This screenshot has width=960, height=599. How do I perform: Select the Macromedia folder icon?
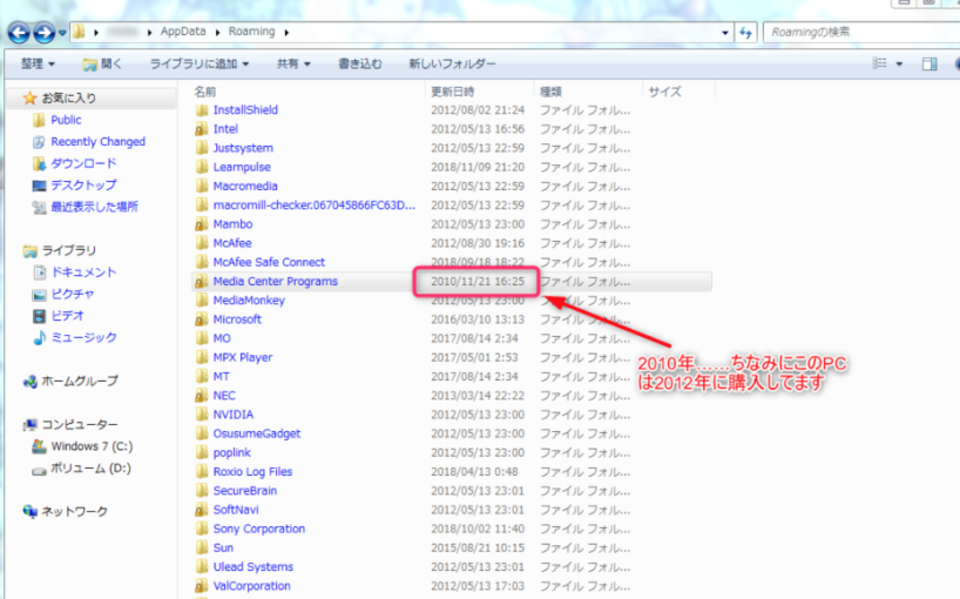click(201, 186)
